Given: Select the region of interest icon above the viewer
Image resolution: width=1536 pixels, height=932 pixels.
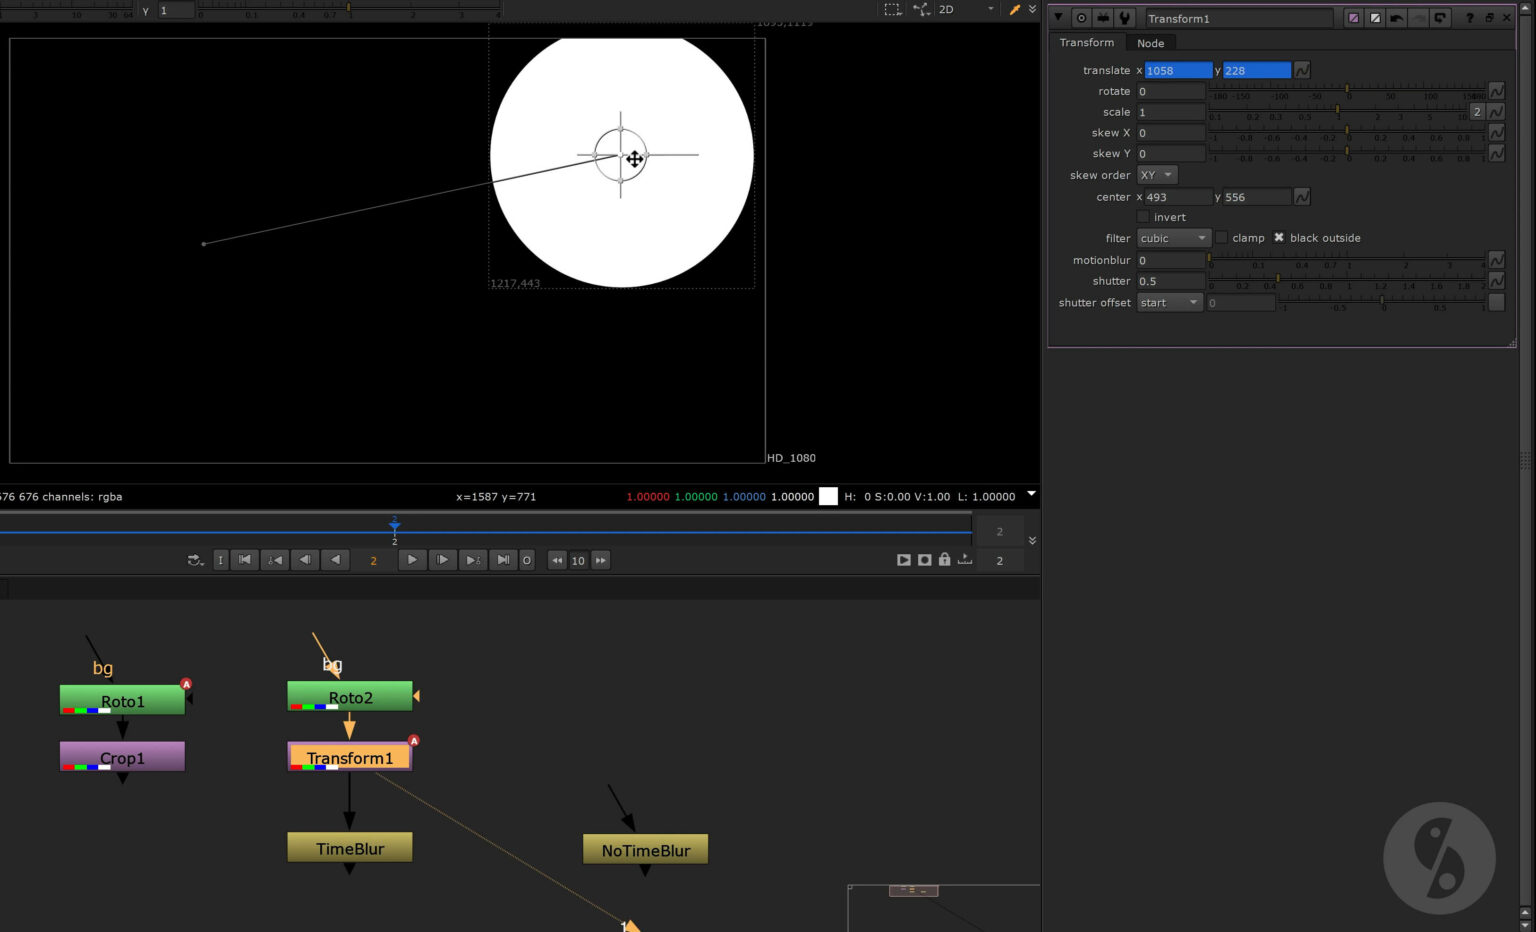Looking at the screenshot, I should [889, 9].
